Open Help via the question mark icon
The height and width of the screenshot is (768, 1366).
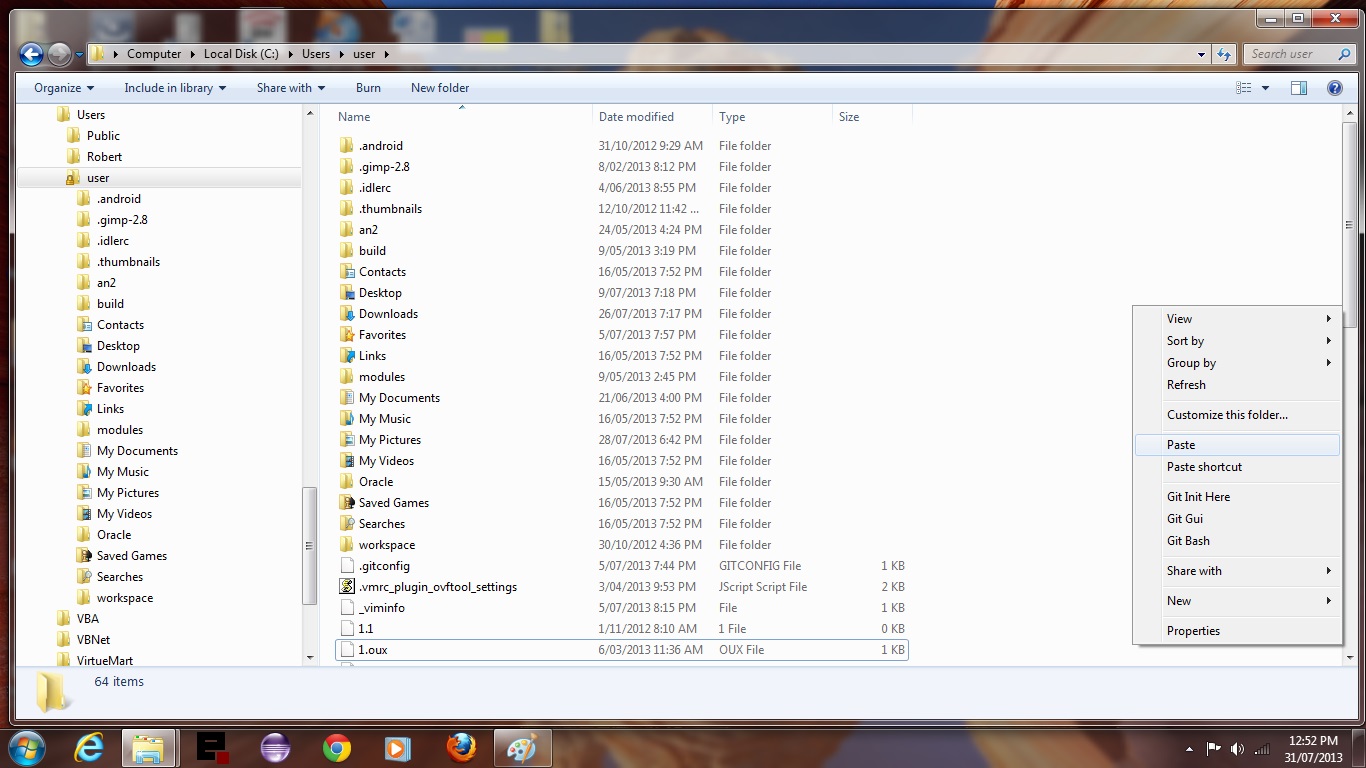pos(1334,88)
